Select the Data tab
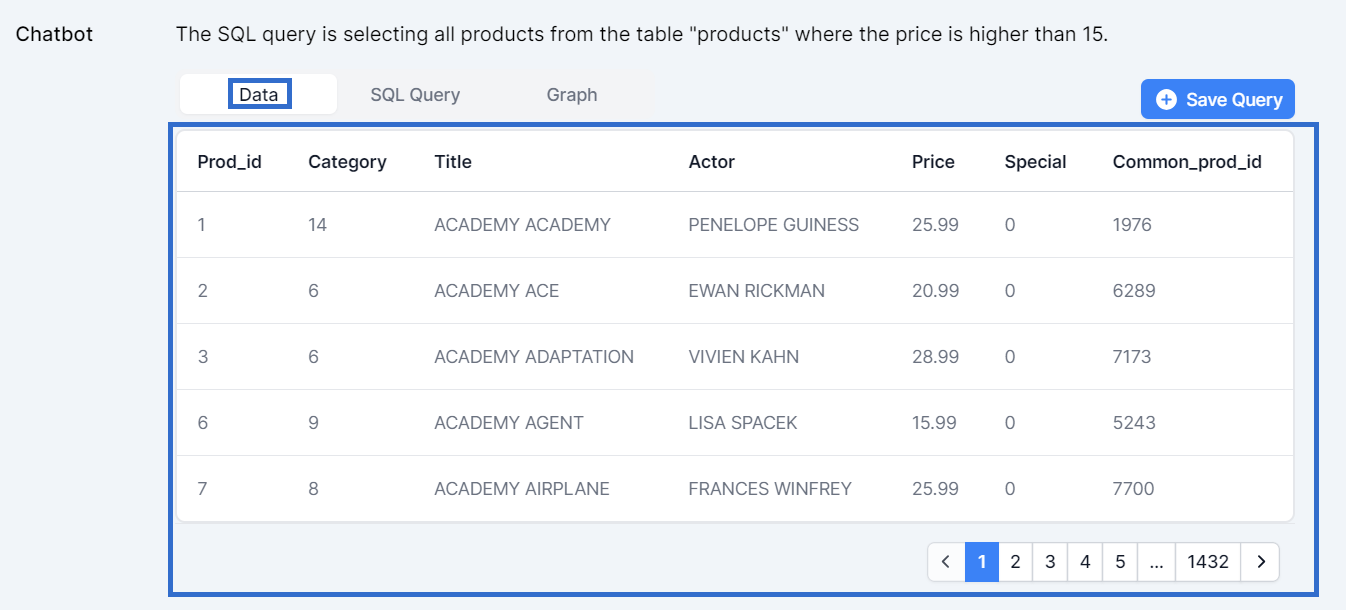1346x610 pixels. [x=259, y=95]
